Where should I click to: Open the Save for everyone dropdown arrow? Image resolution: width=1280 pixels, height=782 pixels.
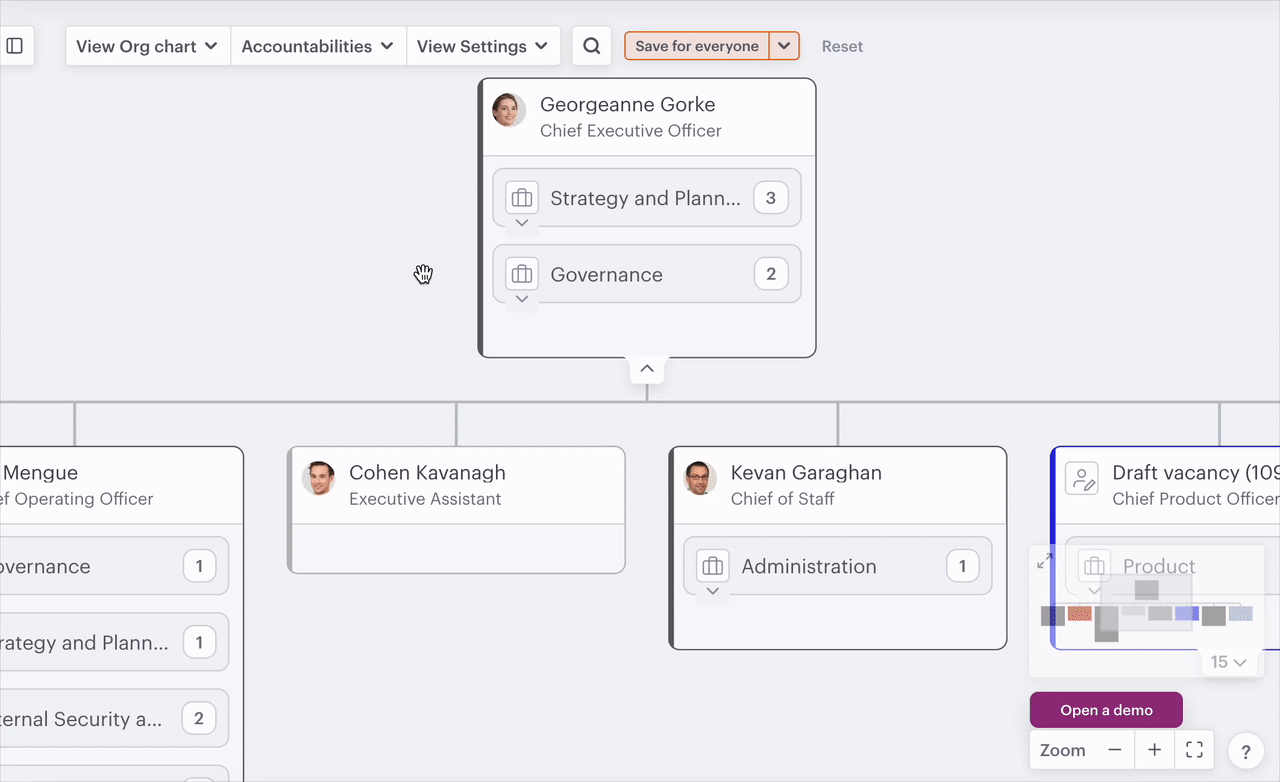[x=785, y=46]
